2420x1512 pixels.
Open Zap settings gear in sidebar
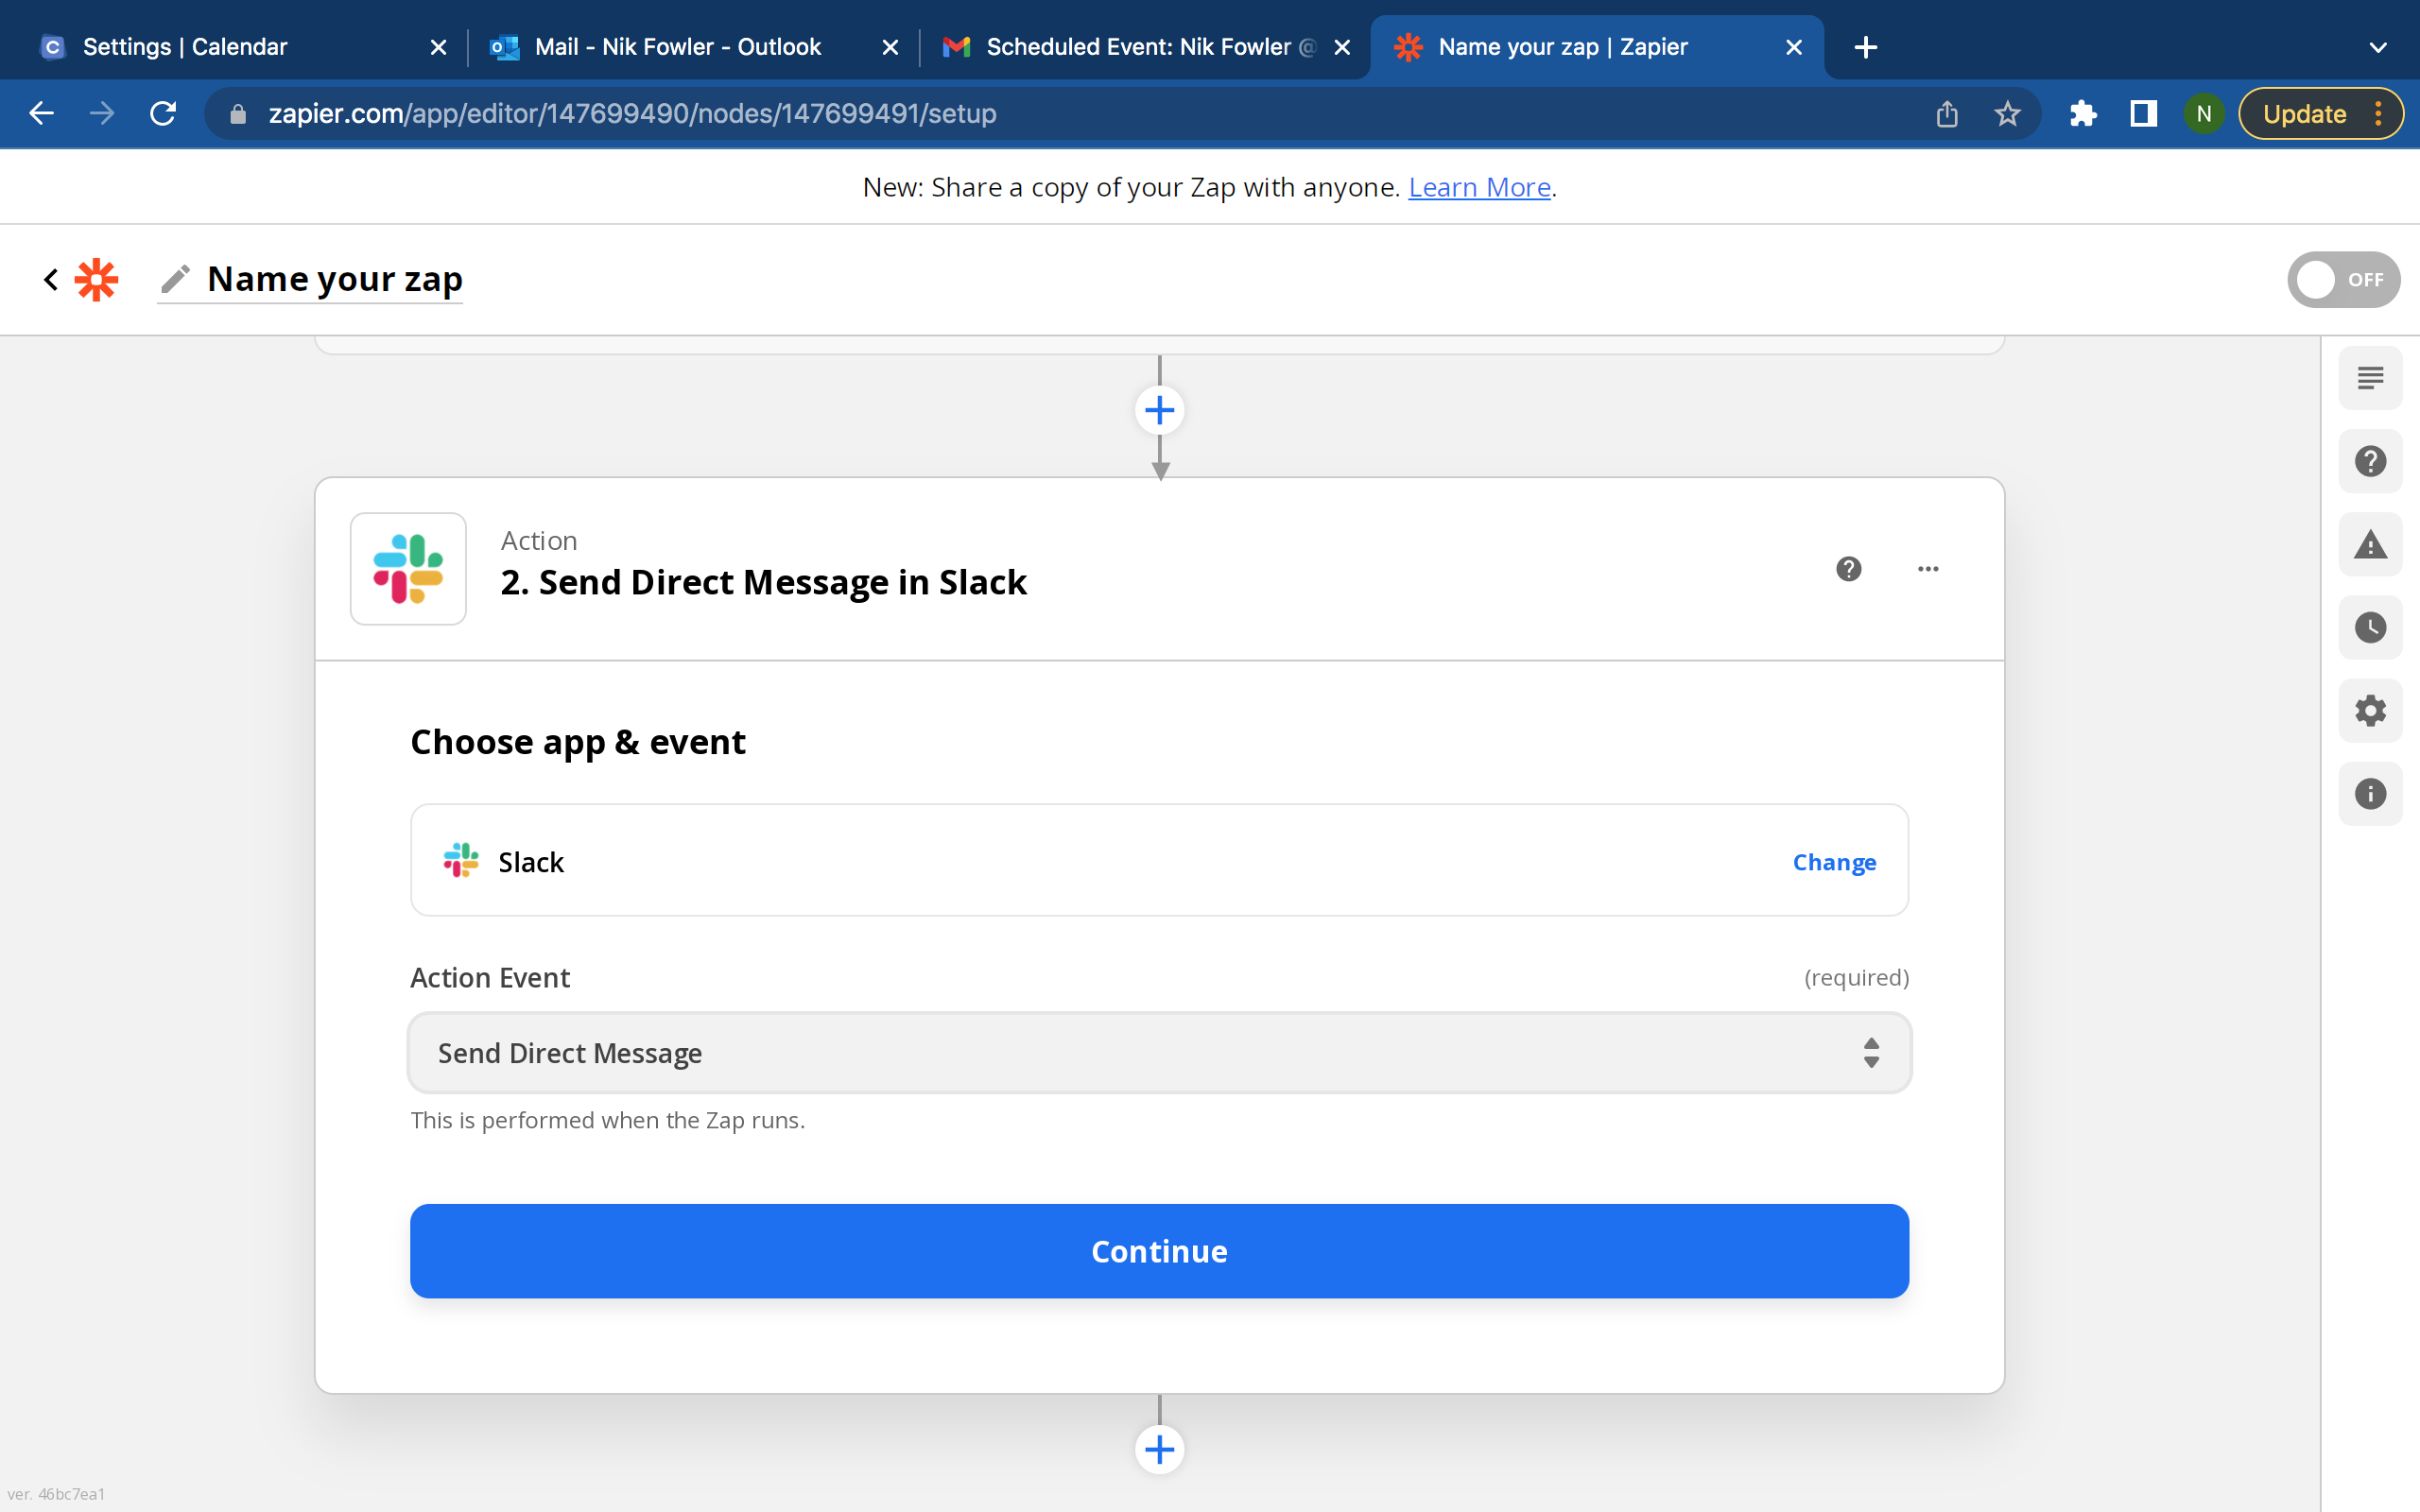coord(2370,710)
